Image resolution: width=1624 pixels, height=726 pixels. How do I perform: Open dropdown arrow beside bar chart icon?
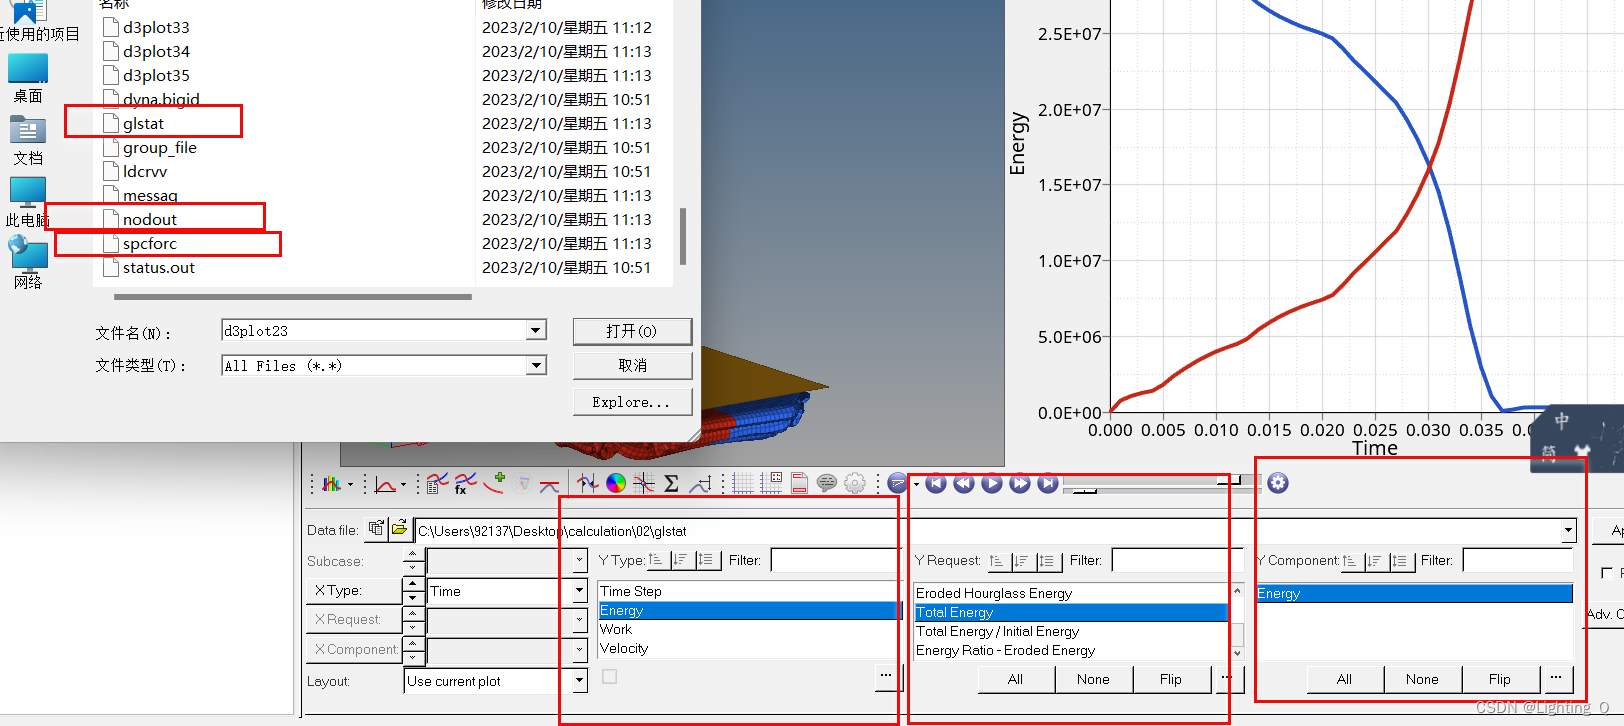tap(350, 485)
